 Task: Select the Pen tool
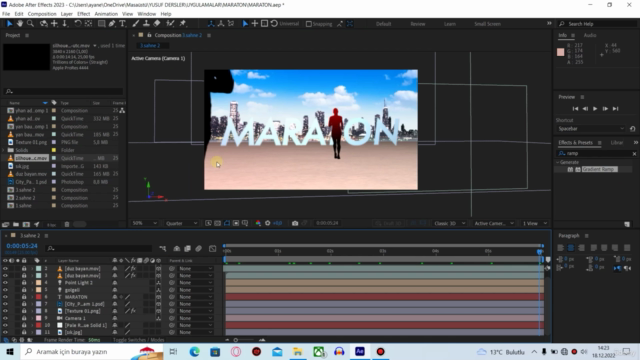[x=112, y=24]
